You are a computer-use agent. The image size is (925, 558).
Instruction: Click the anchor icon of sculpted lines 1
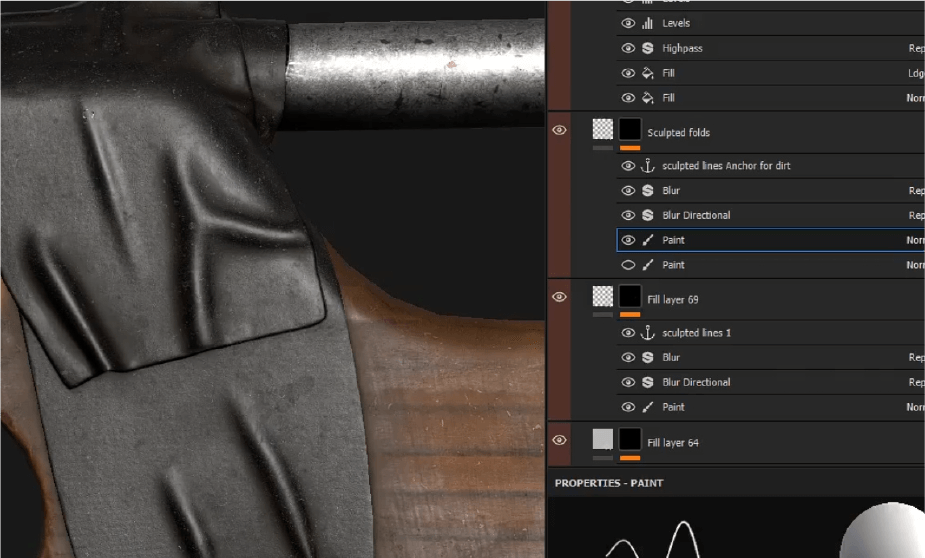(648, 333)
